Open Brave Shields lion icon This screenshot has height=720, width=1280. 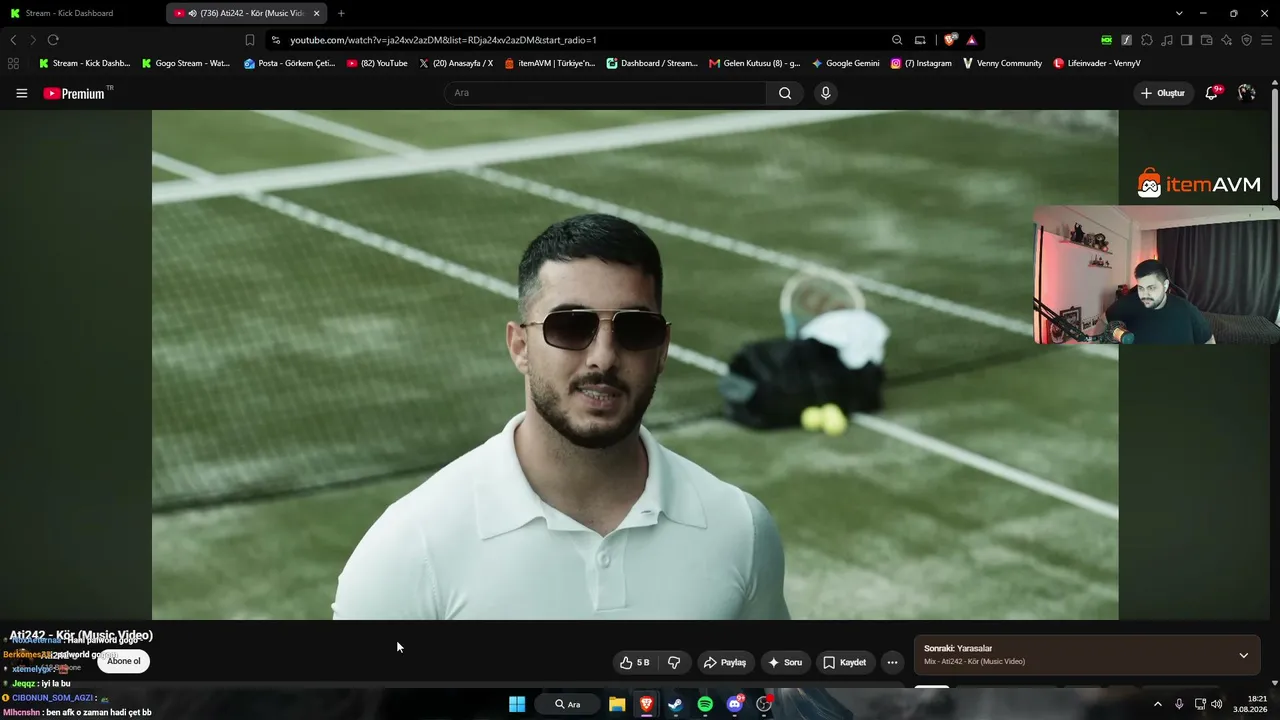click(x=950, y=40)
